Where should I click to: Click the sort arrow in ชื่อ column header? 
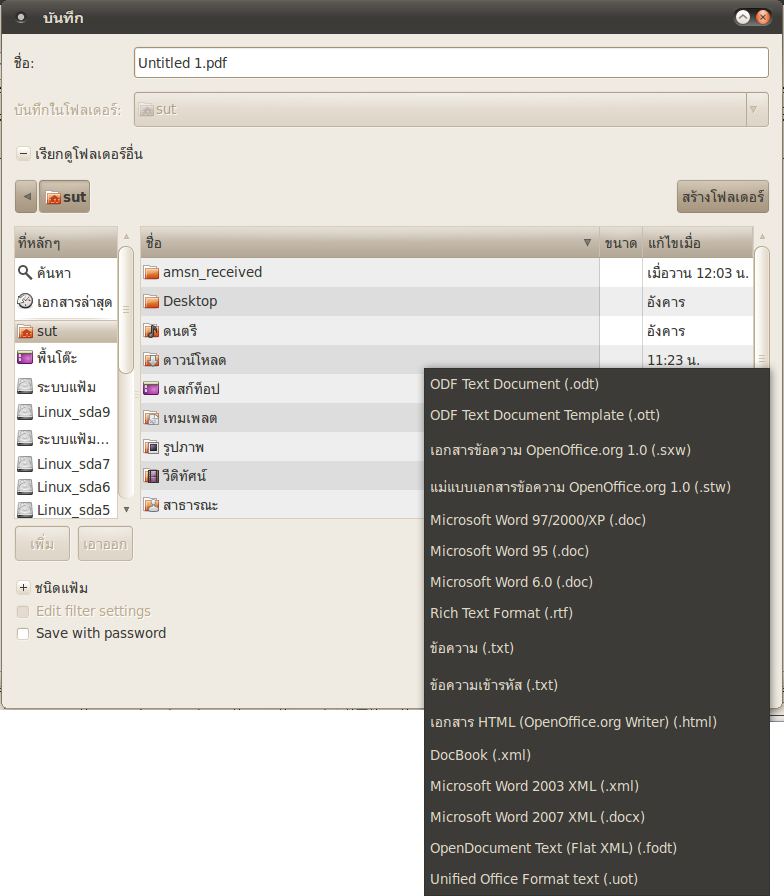587,242
